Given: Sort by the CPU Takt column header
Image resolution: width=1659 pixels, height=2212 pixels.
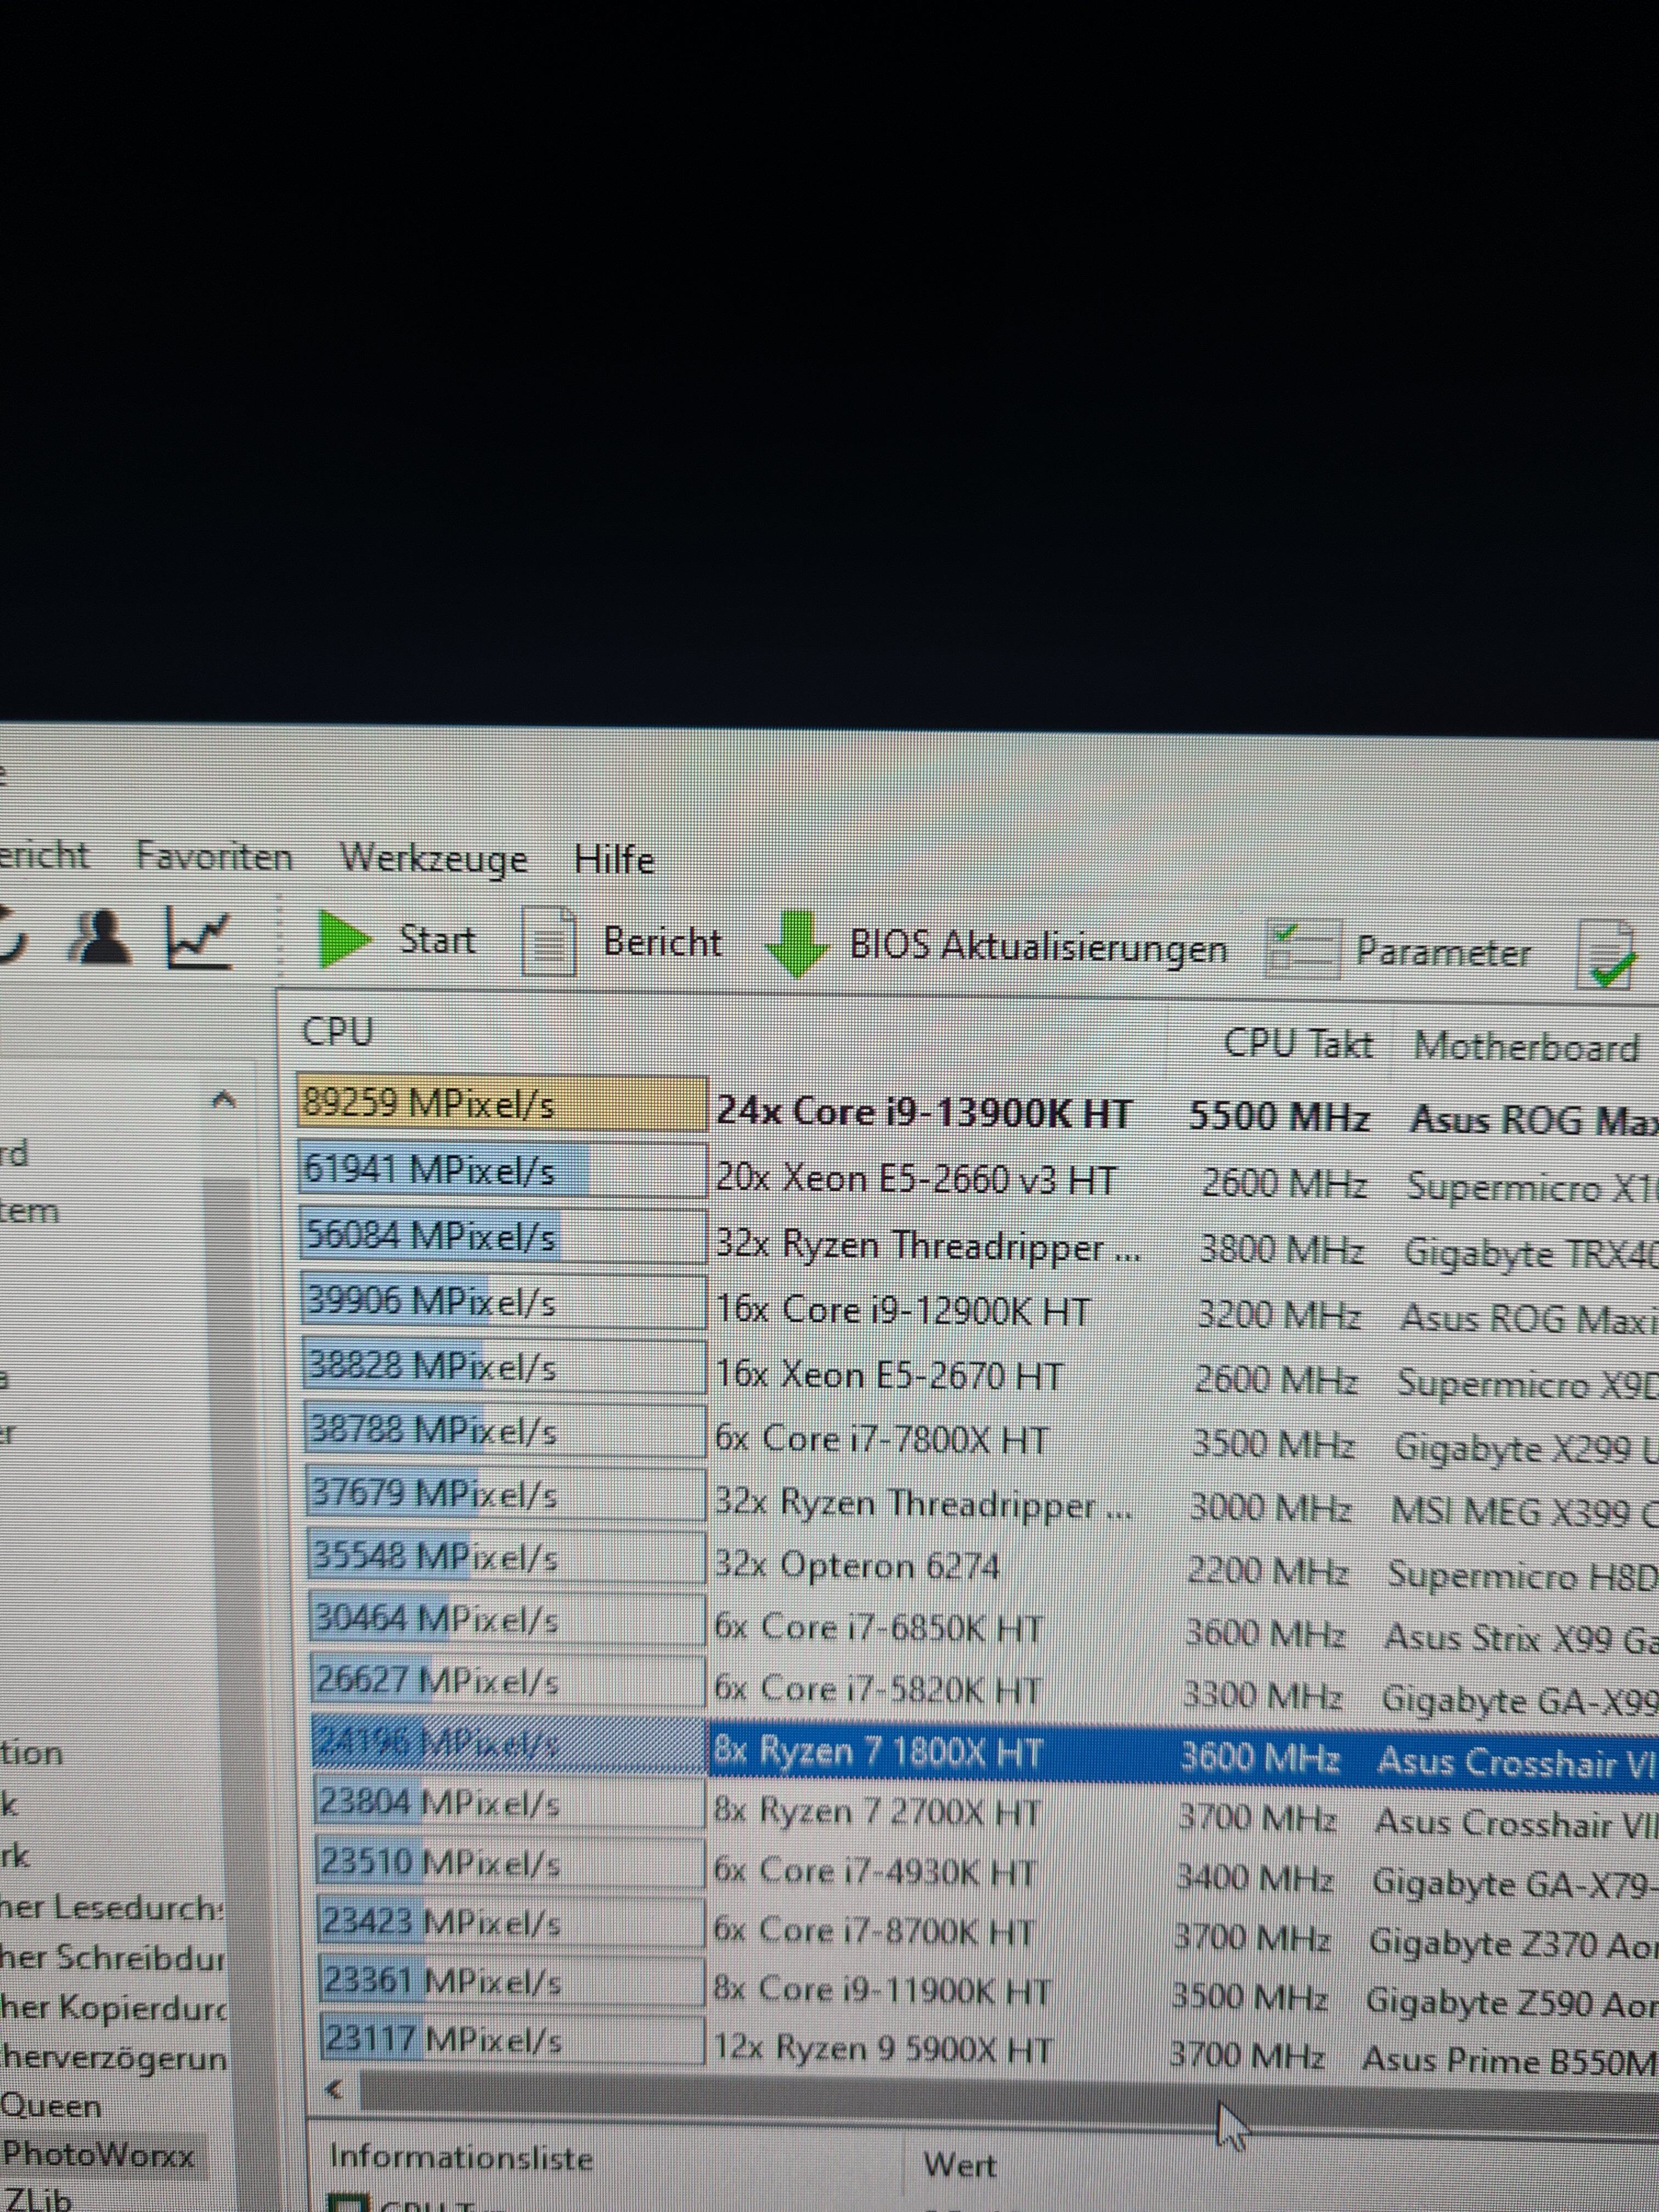Looking at the screenshot, I should click(x=1298, y=1044).
